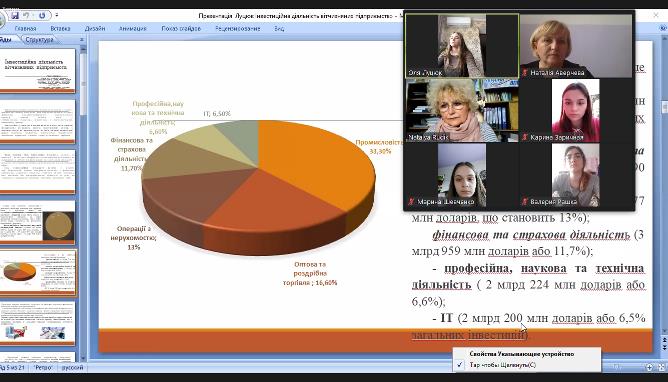Screen dimensions: 668x382
Task: Expand the quick access toolbar customize arrow
Action: pyautogui.click(x=57, y=15)
